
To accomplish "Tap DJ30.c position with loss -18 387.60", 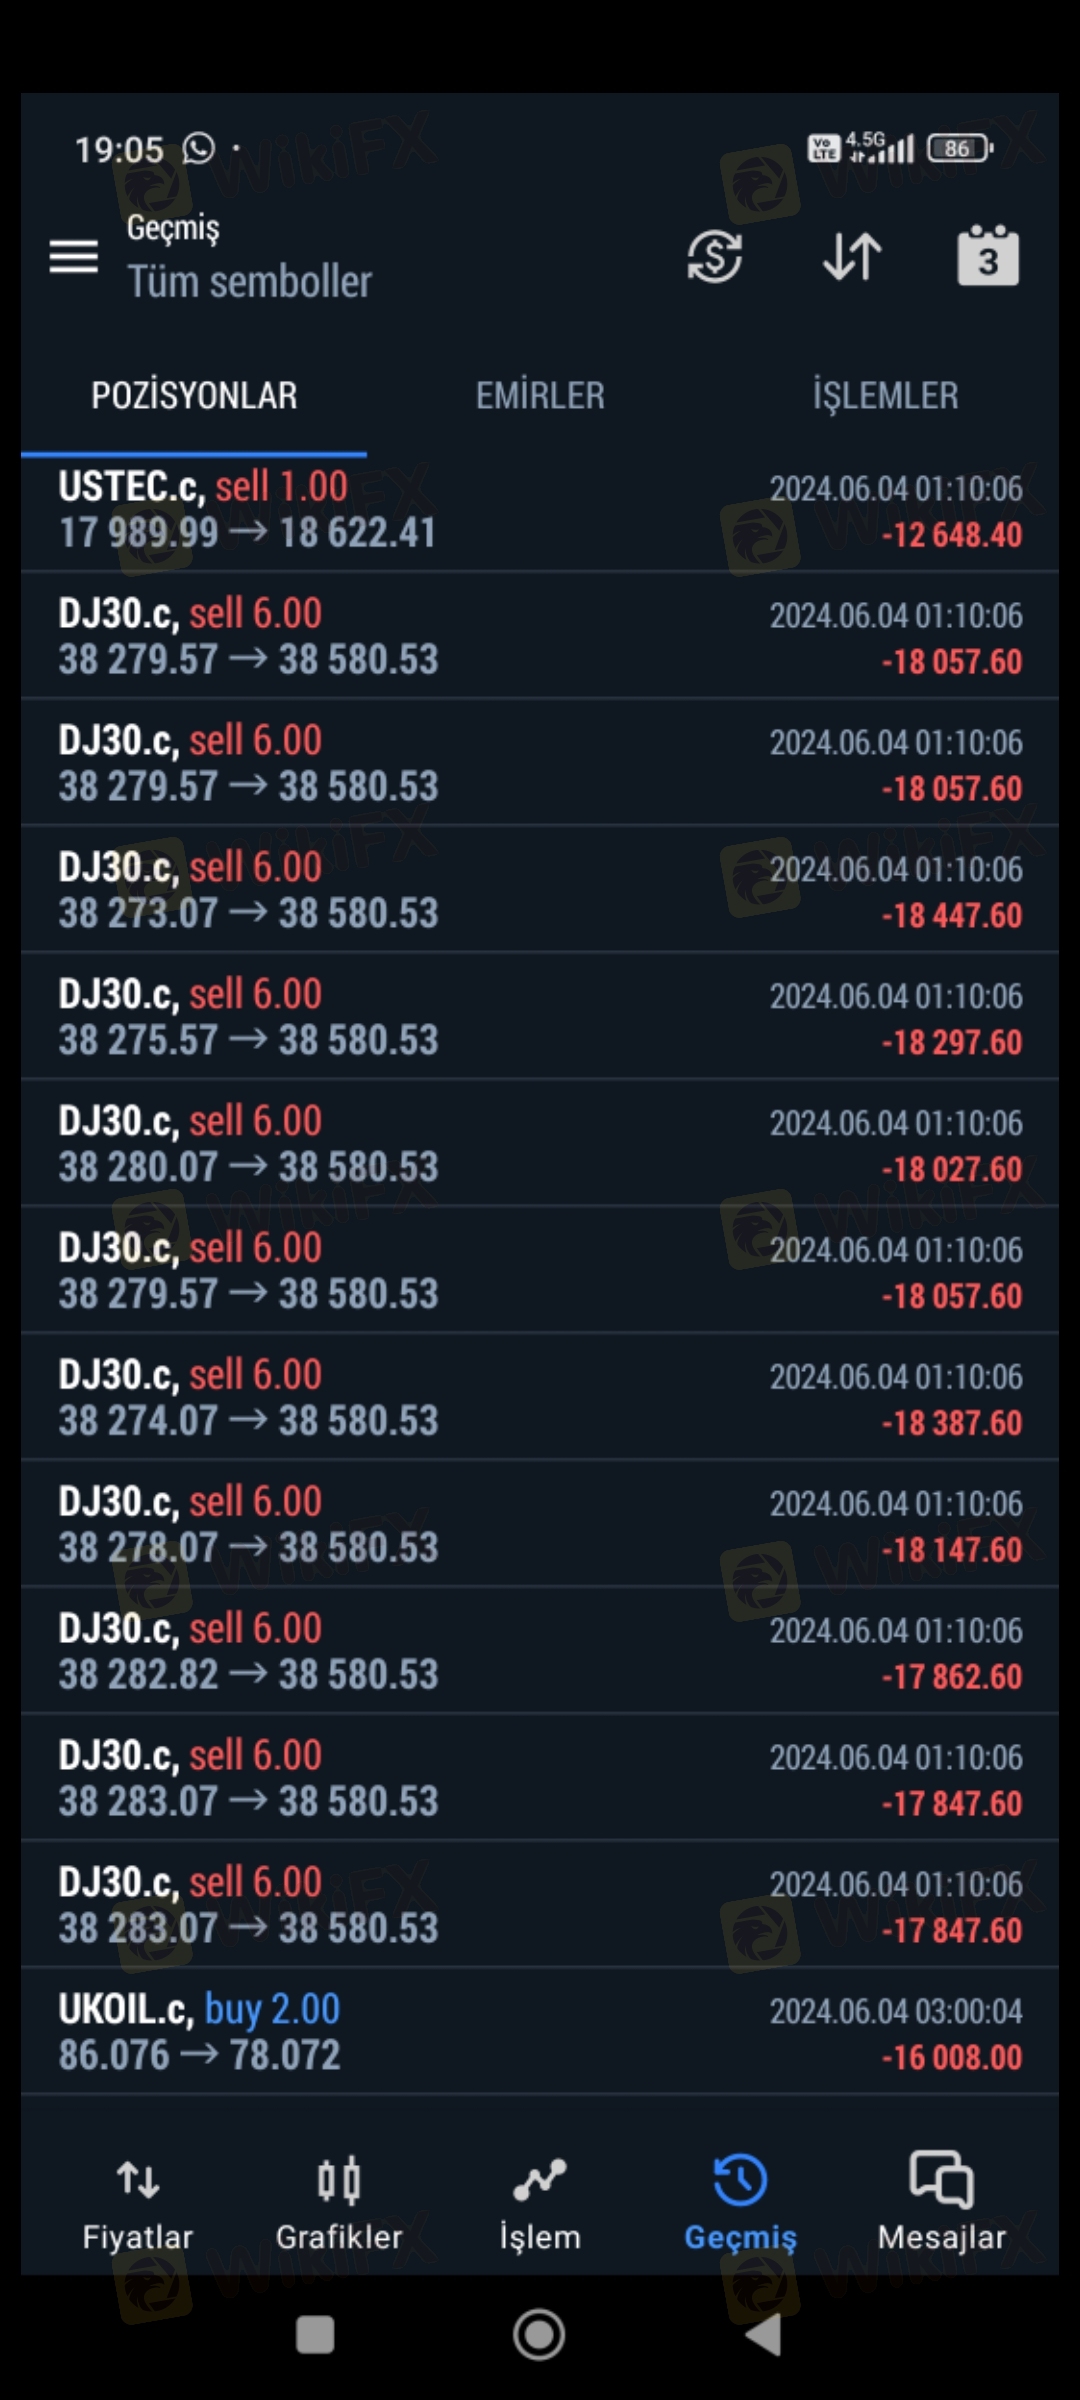I will [540, 1398].
